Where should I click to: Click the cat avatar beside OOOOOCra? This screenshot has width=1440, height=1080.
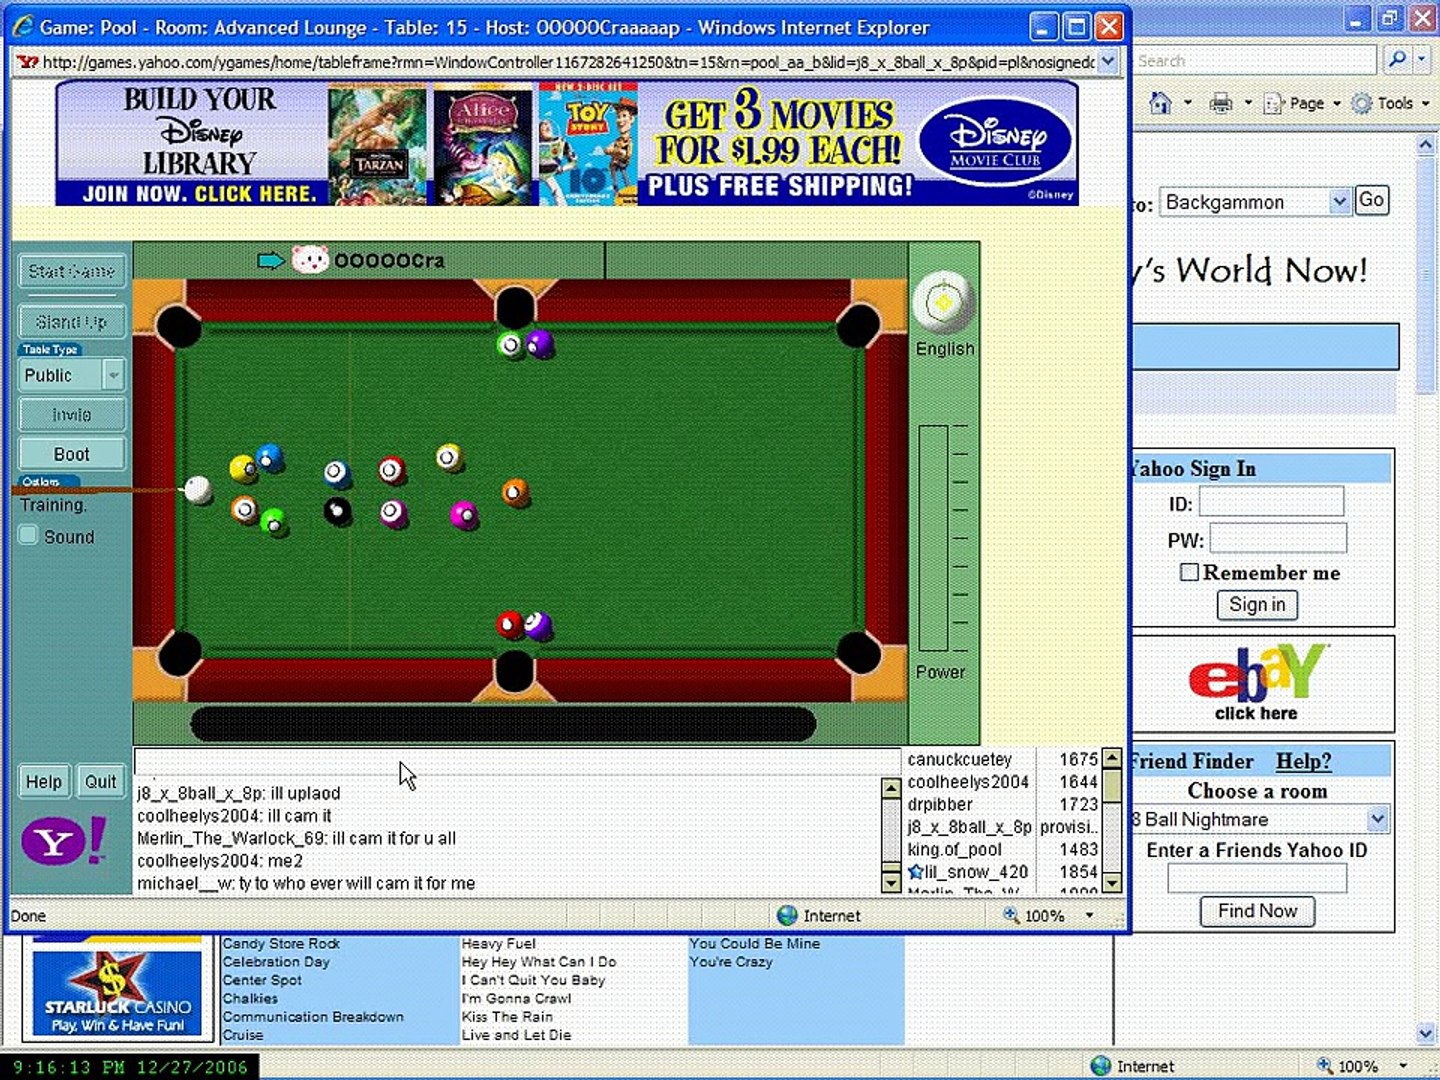point(310,260)
